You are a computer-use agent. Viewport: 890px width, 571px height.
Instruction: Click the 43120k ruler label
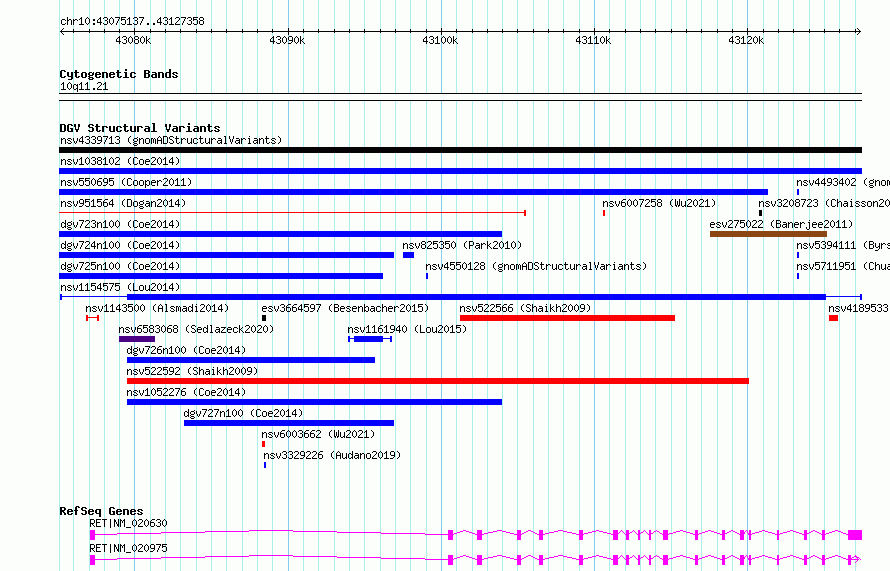[746, 40]
